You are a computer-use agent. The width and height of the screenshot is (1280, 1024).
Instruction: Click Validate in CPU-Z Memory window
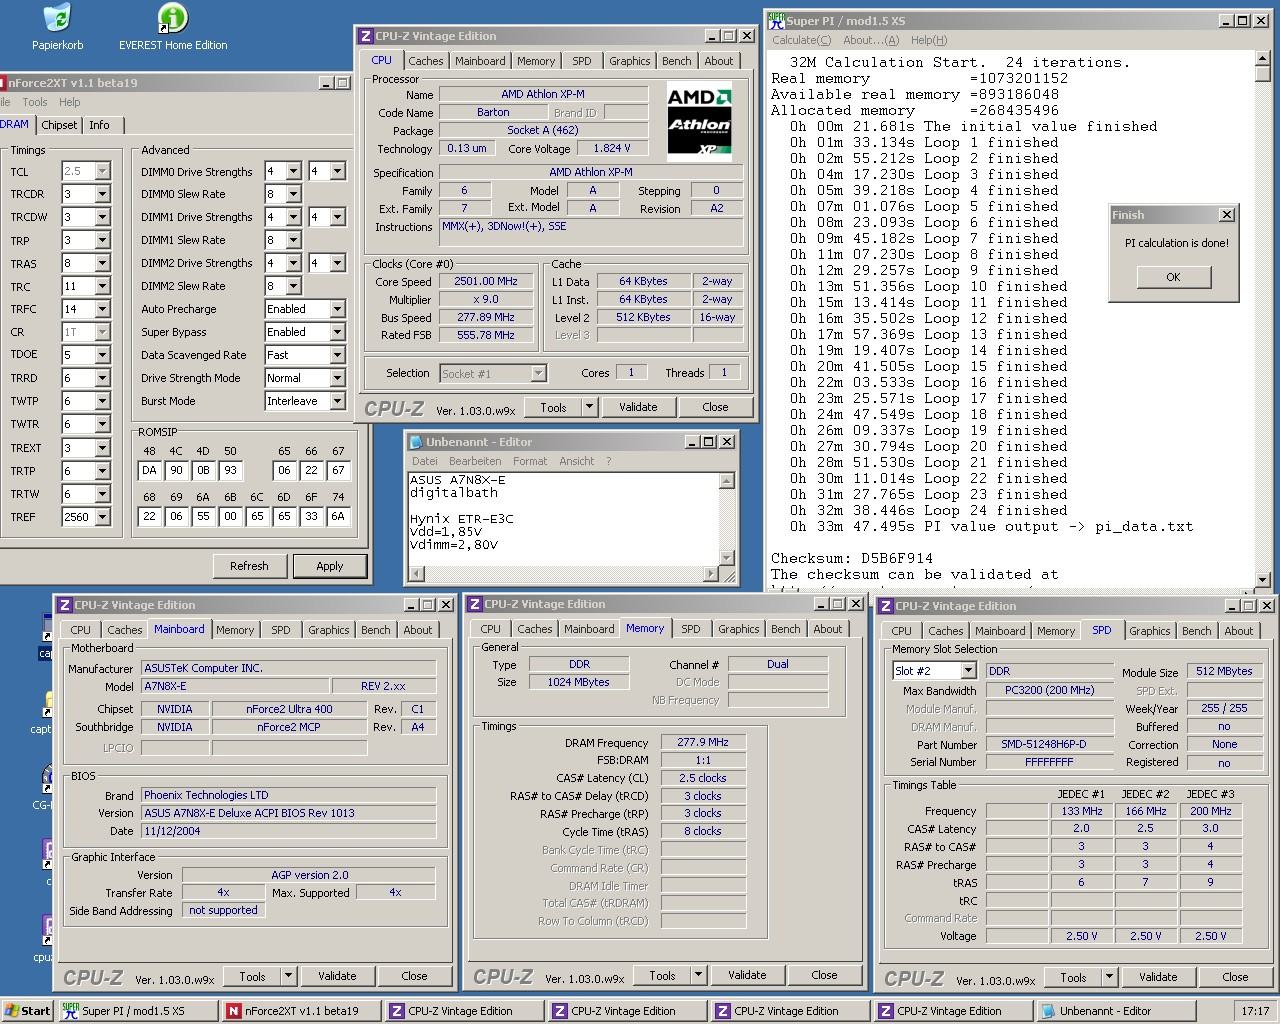click(747, 975)
